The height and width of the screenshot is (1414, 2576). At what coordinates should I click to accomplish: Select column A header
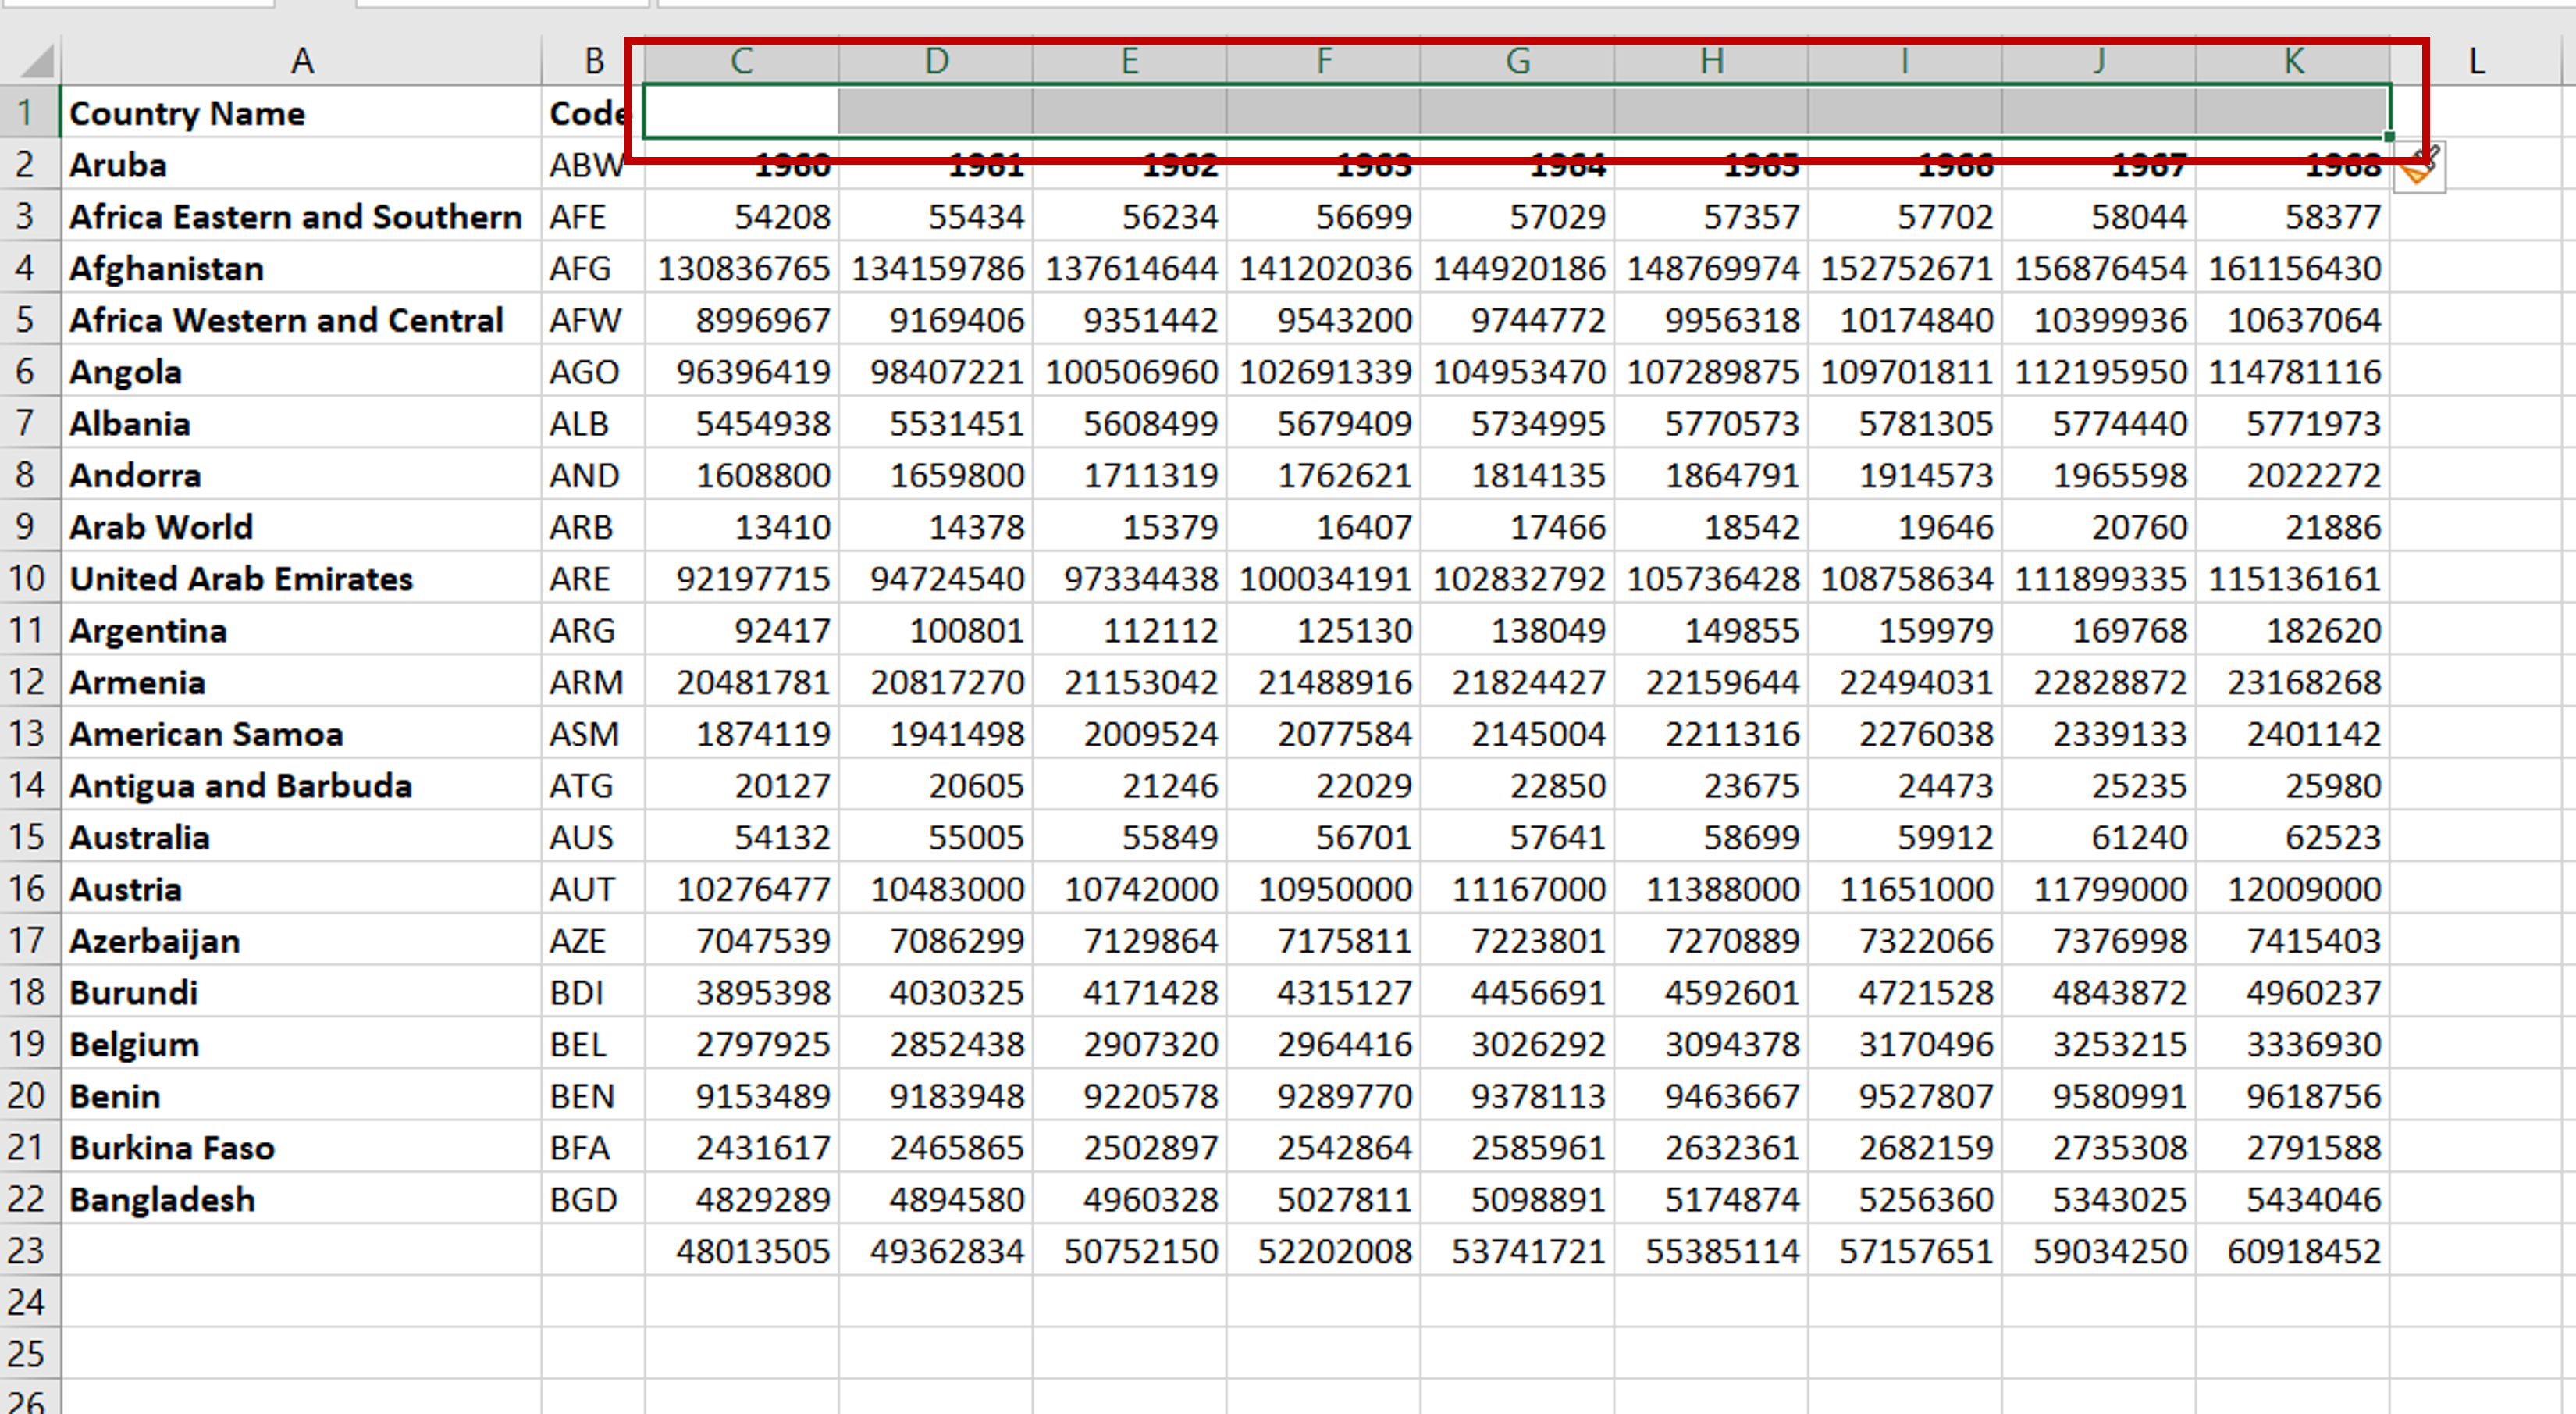point(301,61)
